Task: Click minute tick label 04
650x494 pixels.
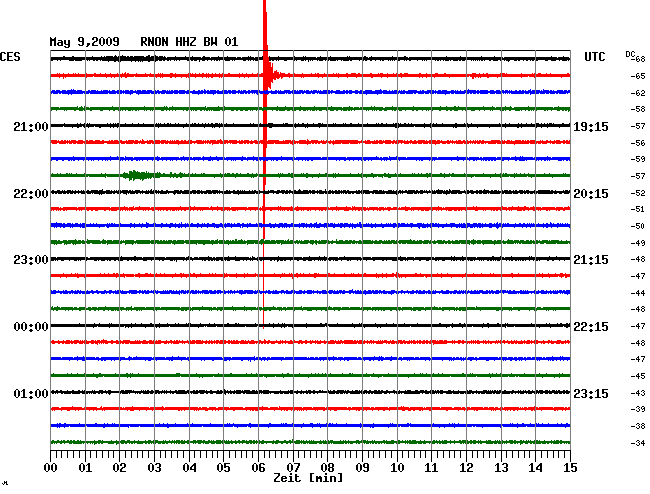Action: (x=189, y=468)
